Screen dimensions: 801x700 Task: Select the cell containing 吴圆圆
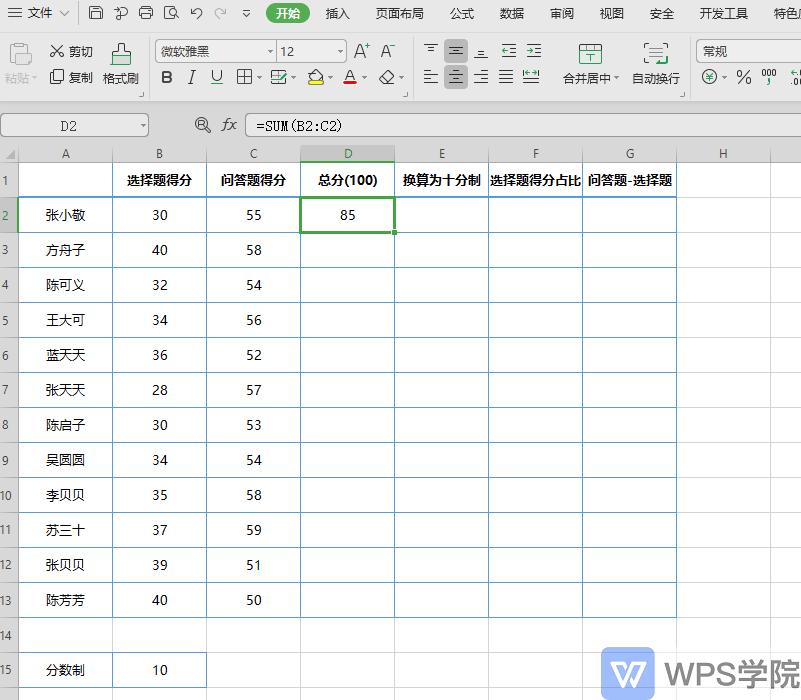click(64, 460)
